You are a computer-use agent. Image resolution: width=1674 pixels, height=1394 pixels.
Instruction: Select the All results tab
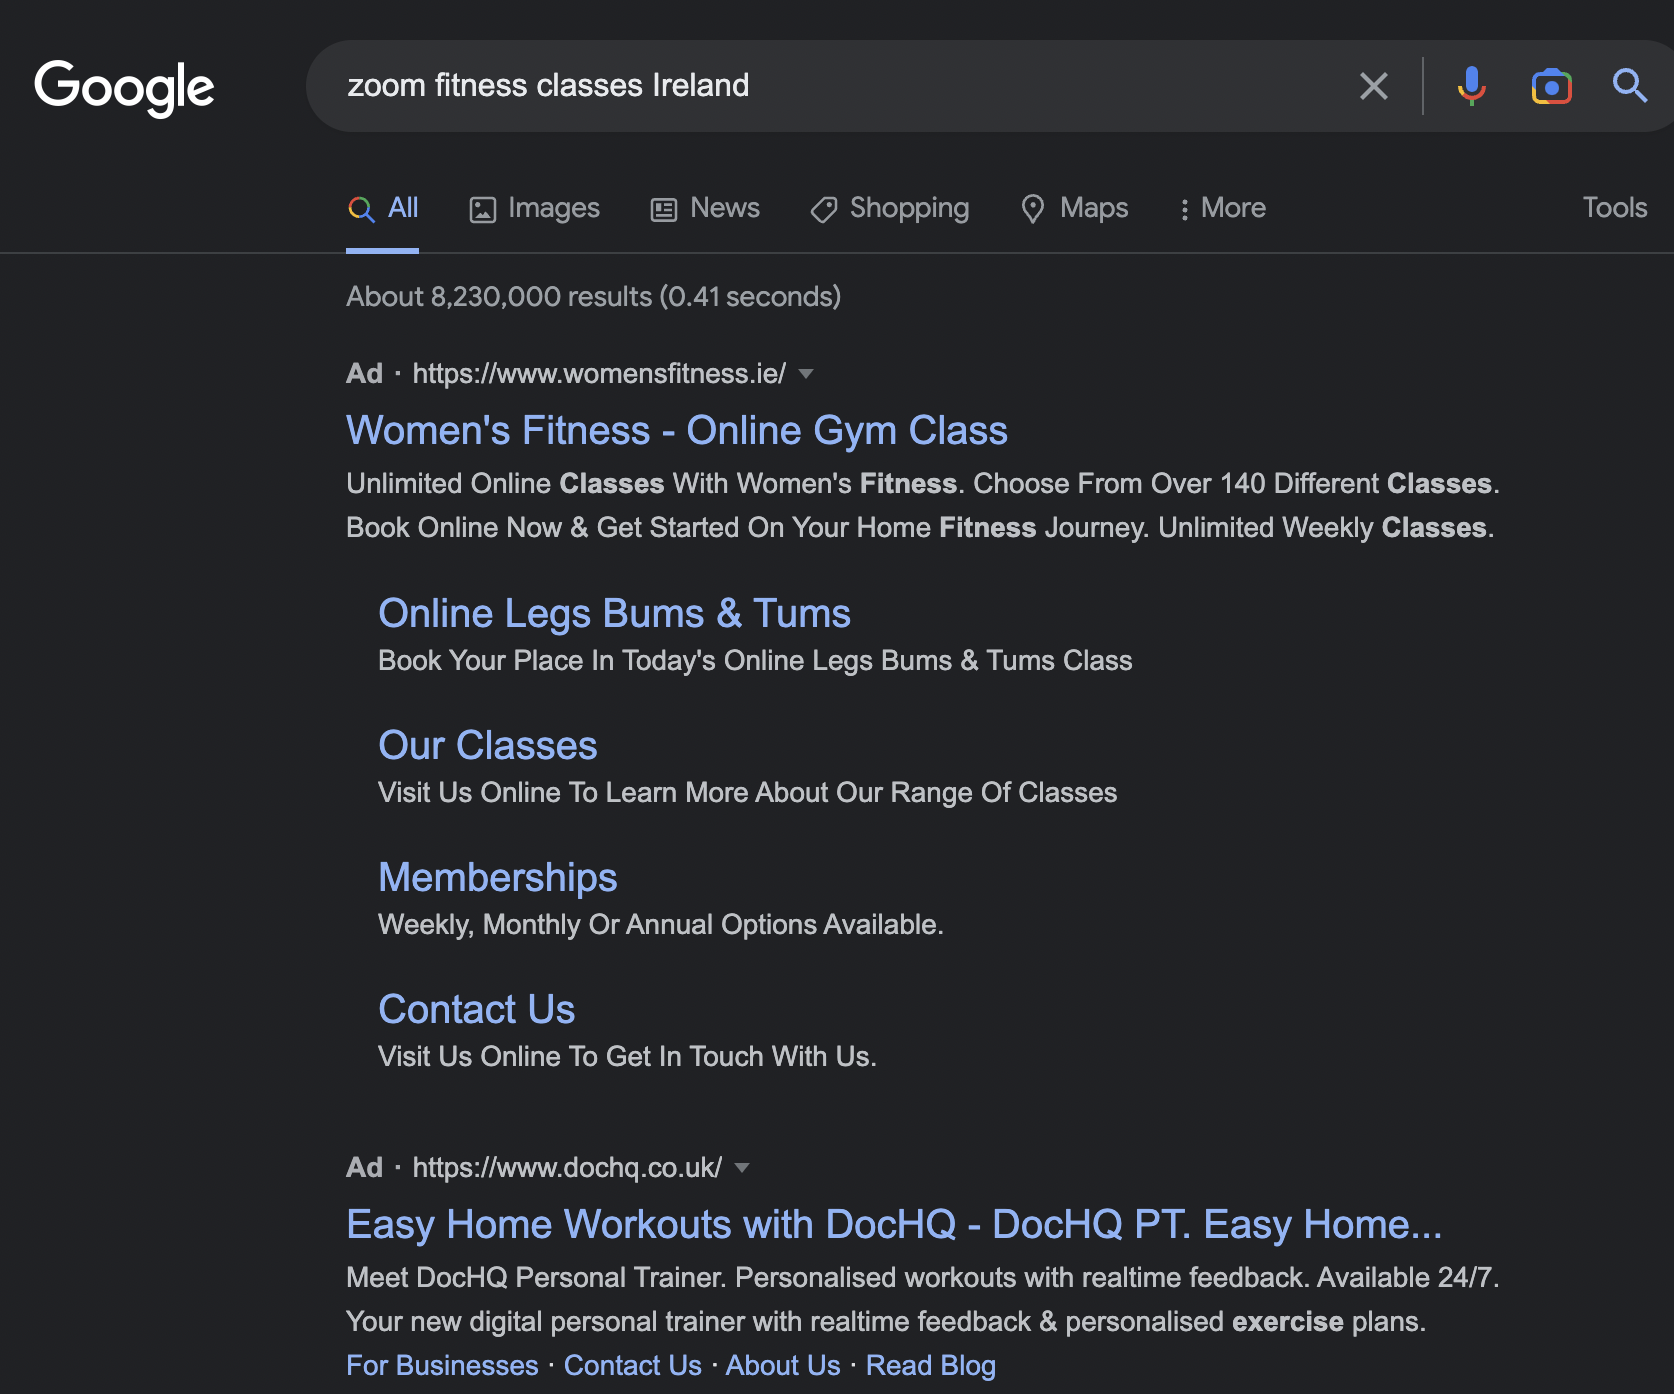point(383,208)
